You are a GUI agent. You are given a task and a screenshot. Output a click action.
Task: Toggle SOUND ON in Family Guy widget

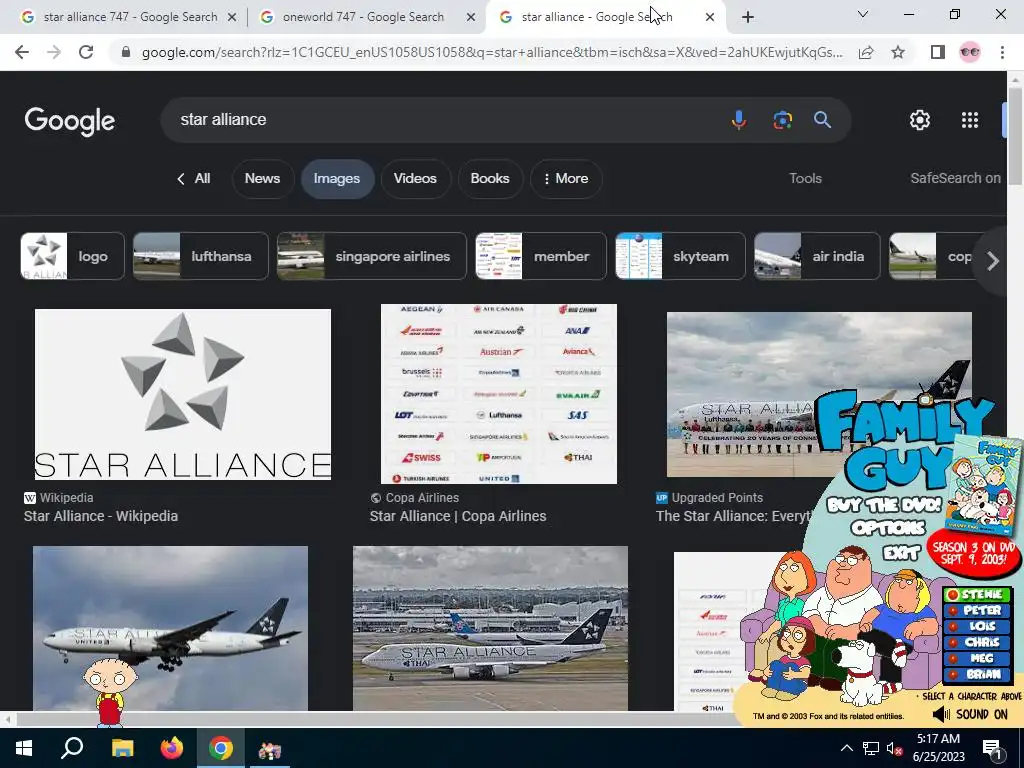tap(972, 714)
